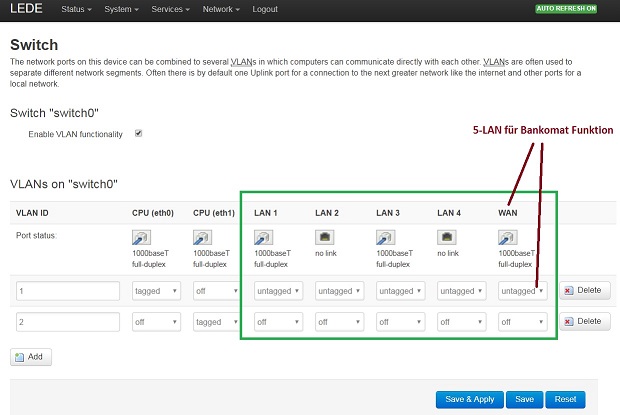Viewport: 620px width, 415px height.
Task: Click the LAN 1 connected port icon
Action: pyautogui.click(x=263, y=238)
